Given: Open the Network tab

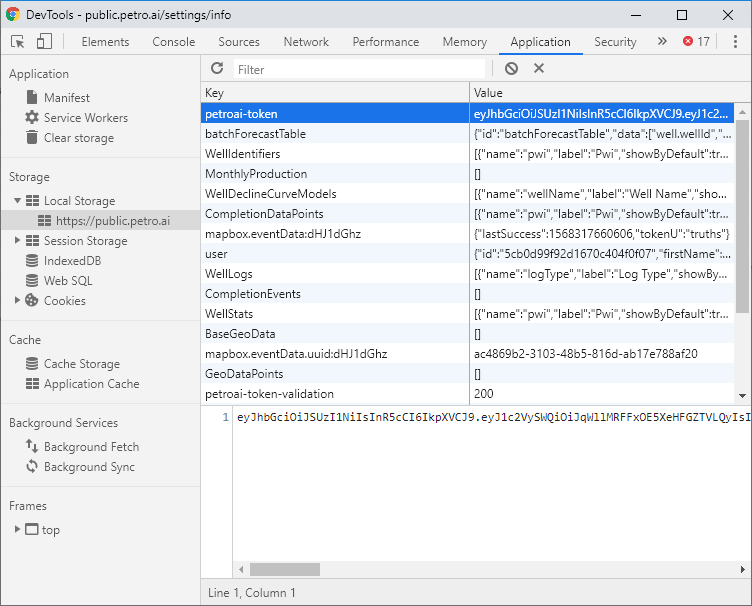Looking at the screenshot, I should pyautogui.click(x=306, y=42).
